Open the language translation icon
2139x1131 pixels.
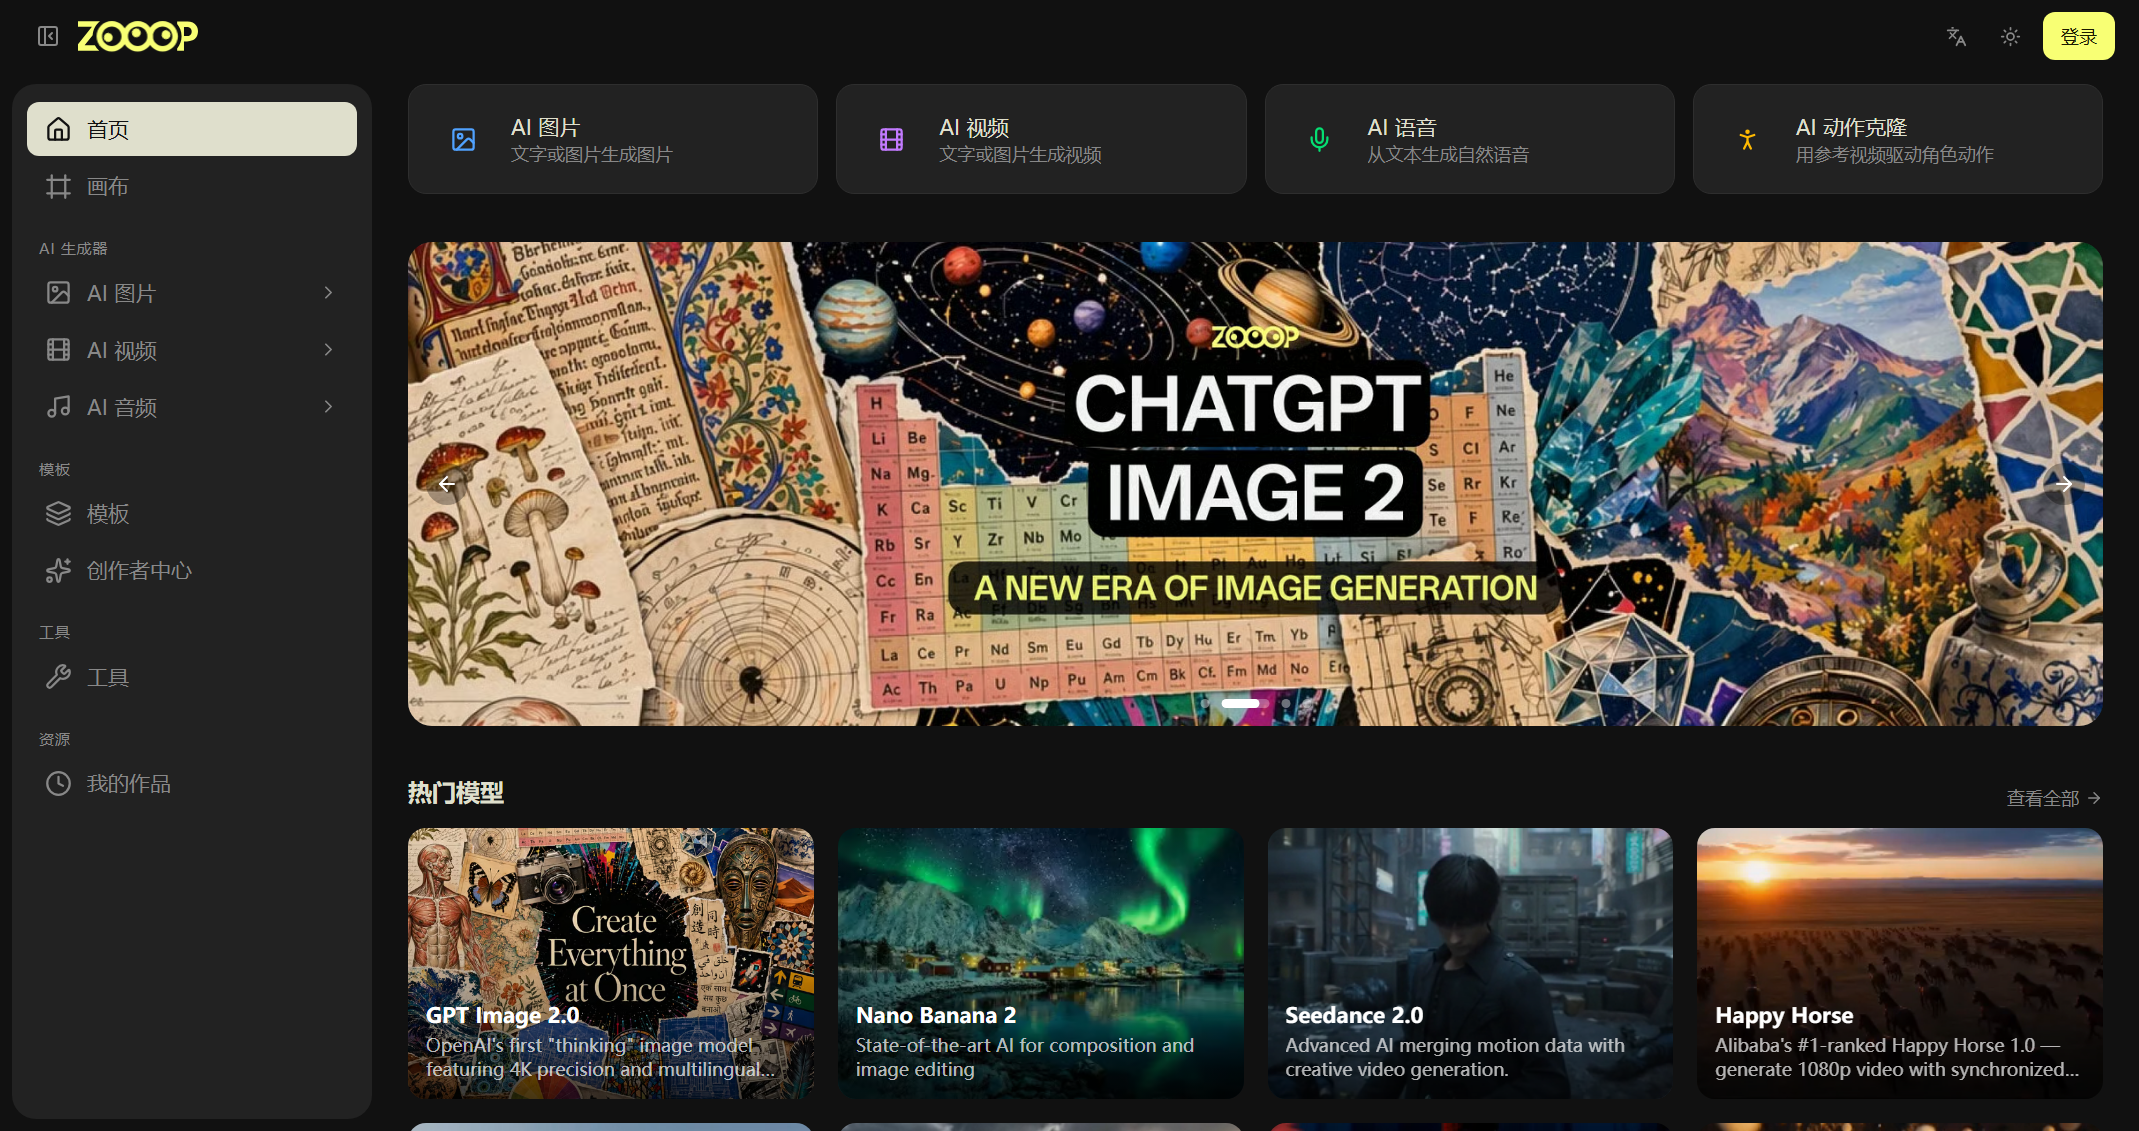tap(1956, 37)
